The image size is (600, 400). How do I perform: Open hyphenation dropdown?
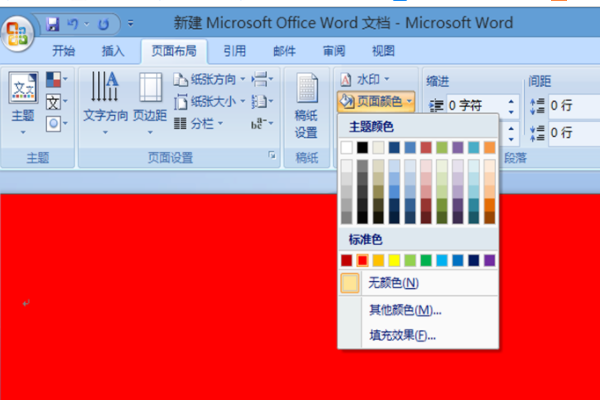(262, 124)
